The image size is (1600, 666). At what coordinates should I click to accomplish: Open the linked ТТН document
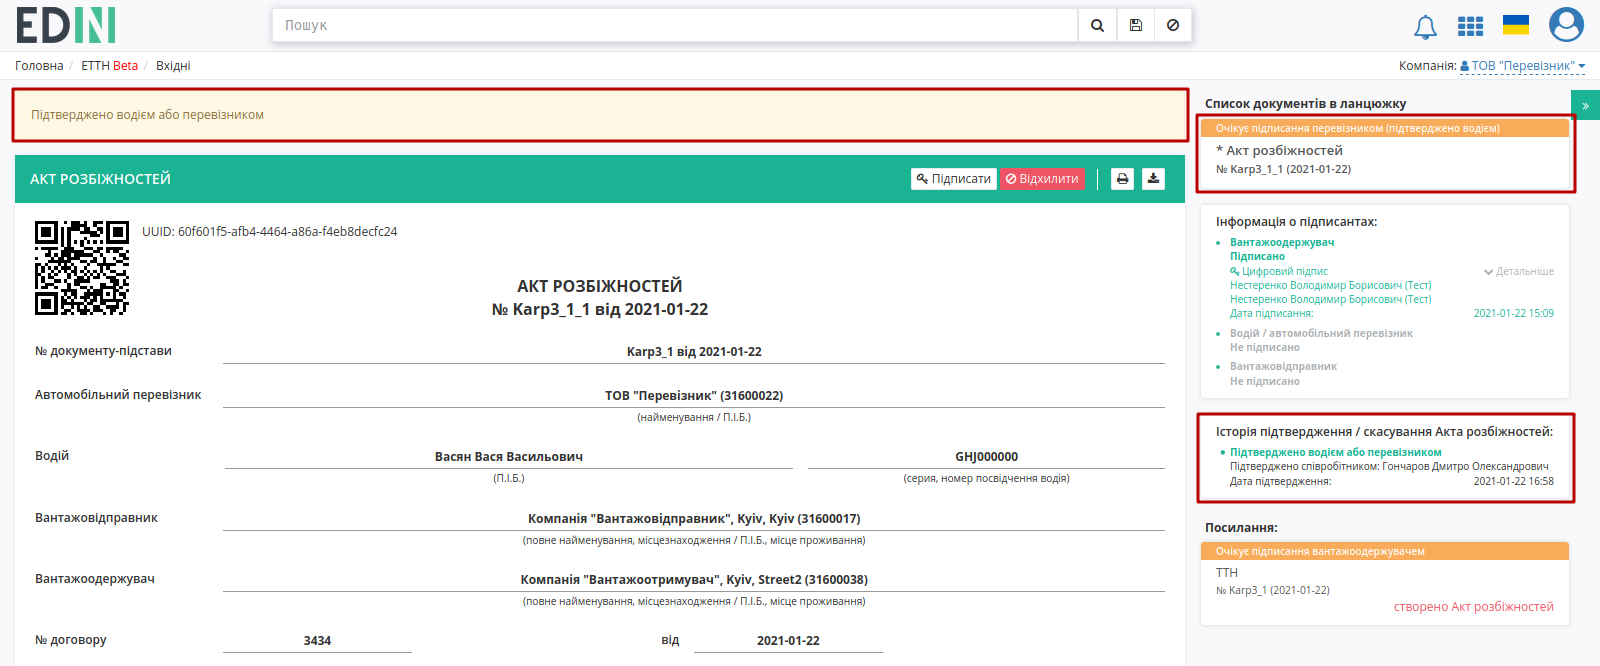click(x=1227, y=573)
